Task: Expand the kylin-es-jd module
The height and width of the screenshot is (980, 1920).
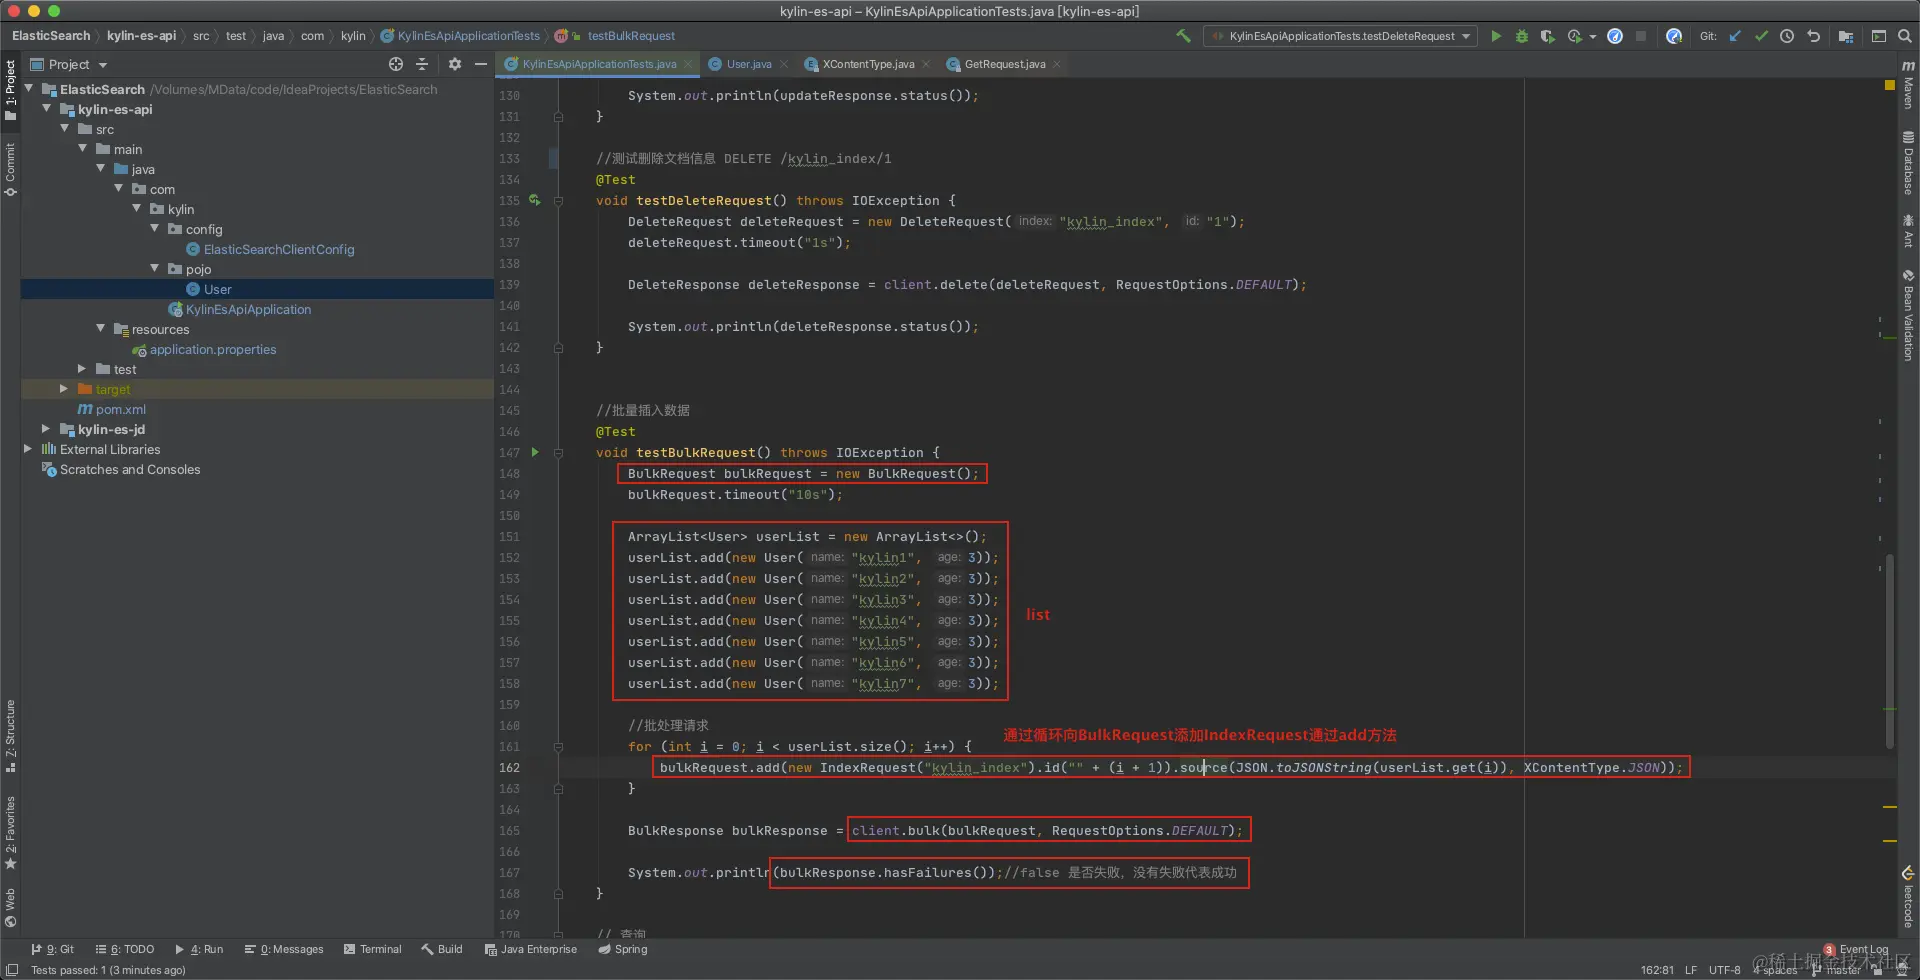Action: coord(46,429)
